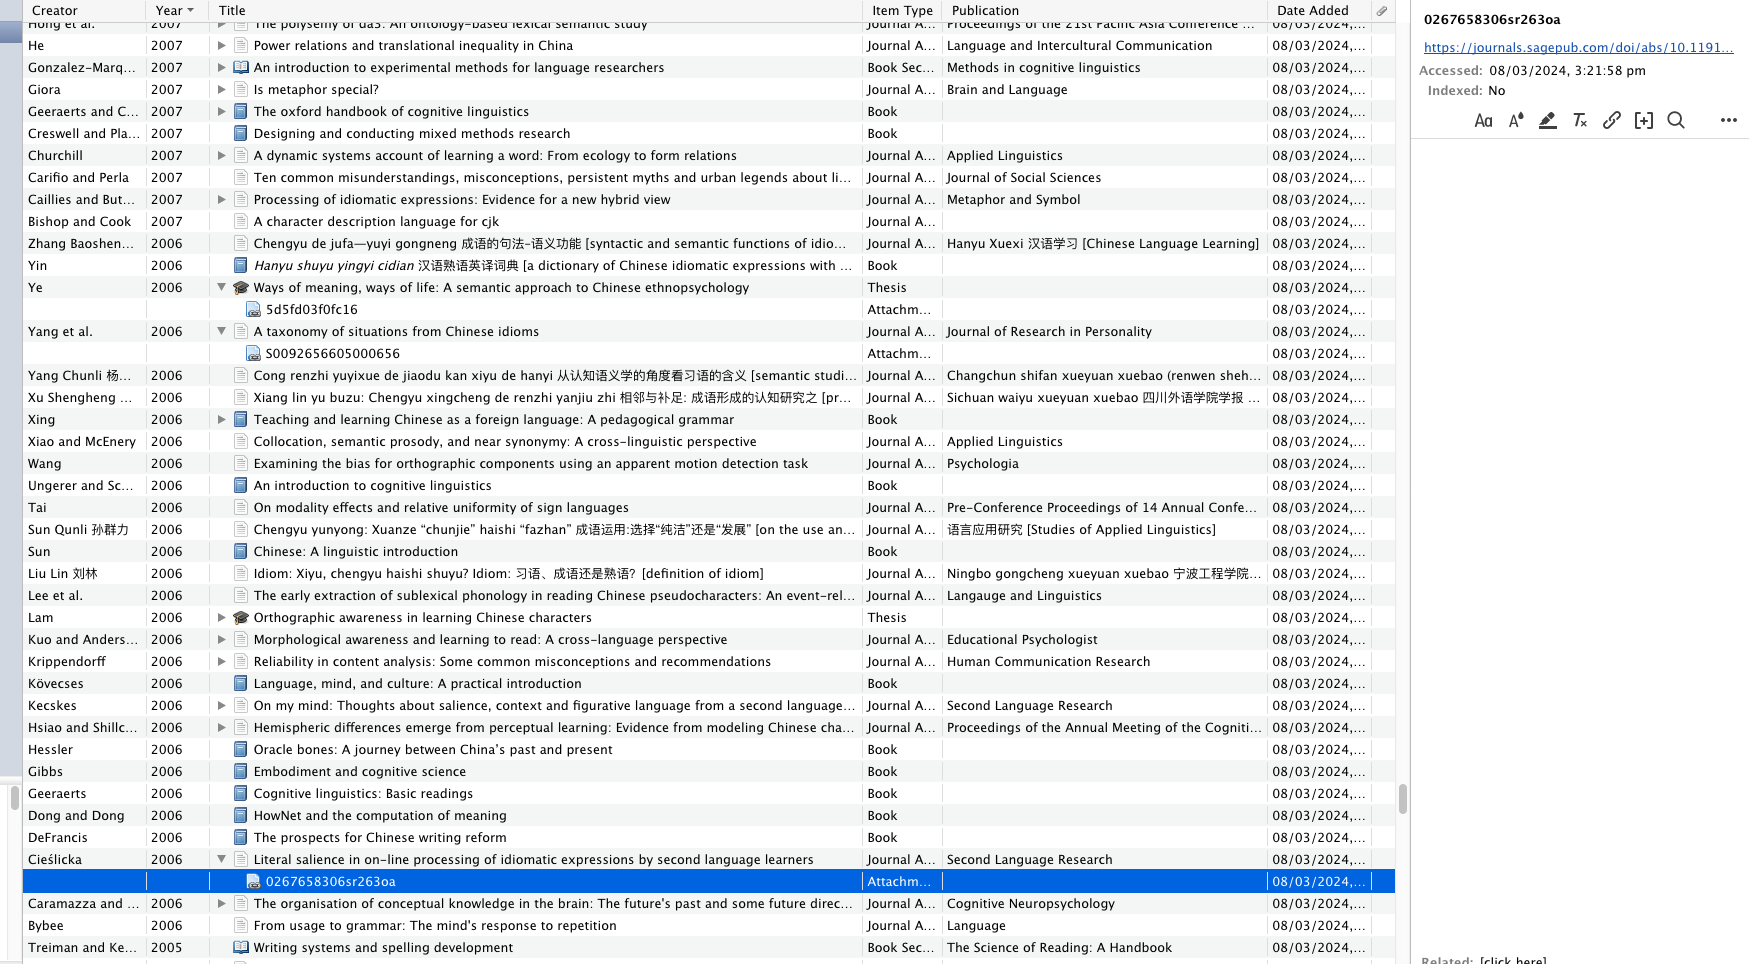
Task: Expand the Reliability in content analysis row
Action: 222,662
